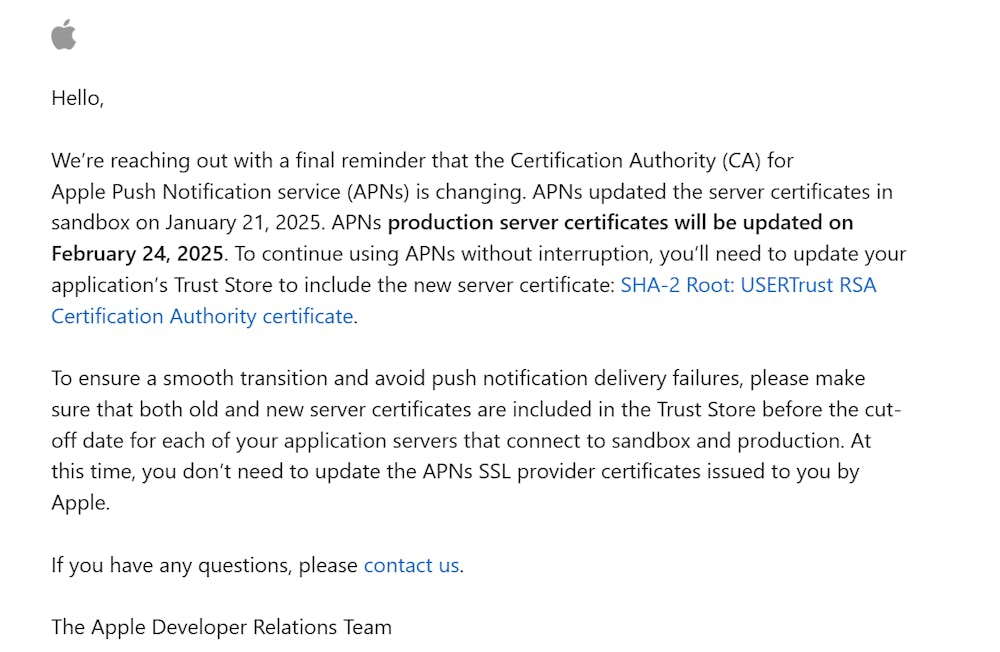Click the lone "Apple." word ending the paragraph

pyautogui.click(x=80, y=502)
